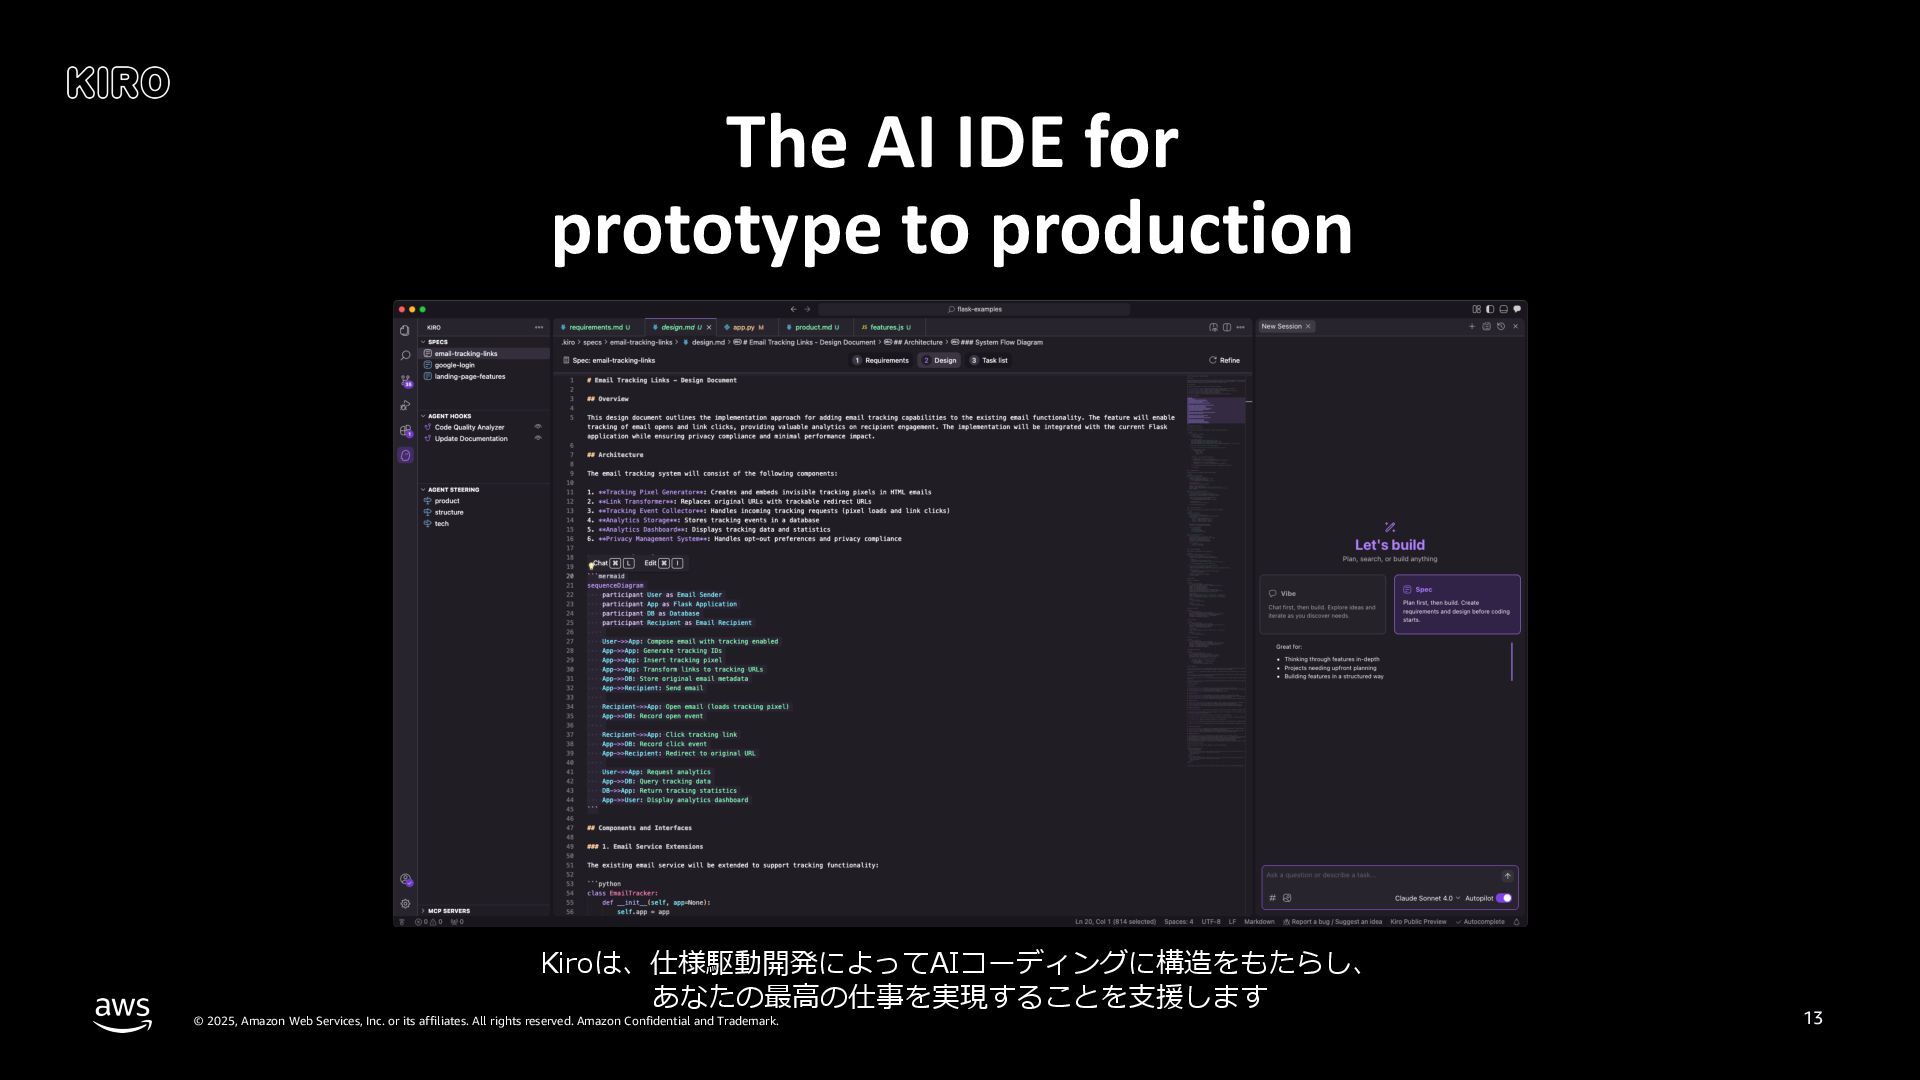Screen dimensions: 1920x1080
Task: Open editor more actions ellipsis
Action: (1241, 327)
